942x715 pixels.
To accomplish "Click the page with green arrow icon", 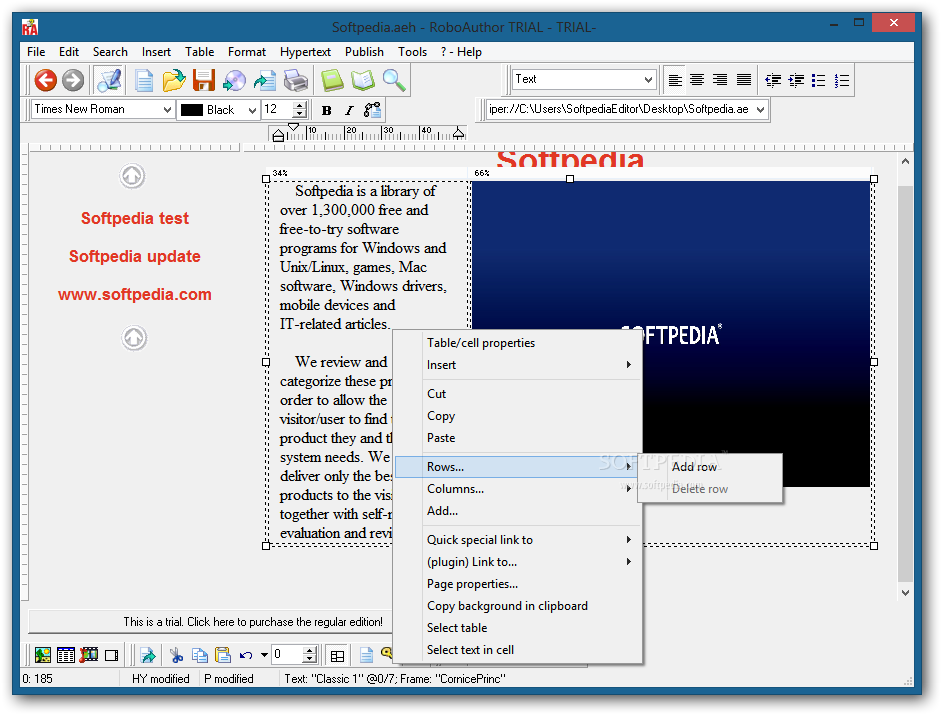I will click(x=264, y=80).
